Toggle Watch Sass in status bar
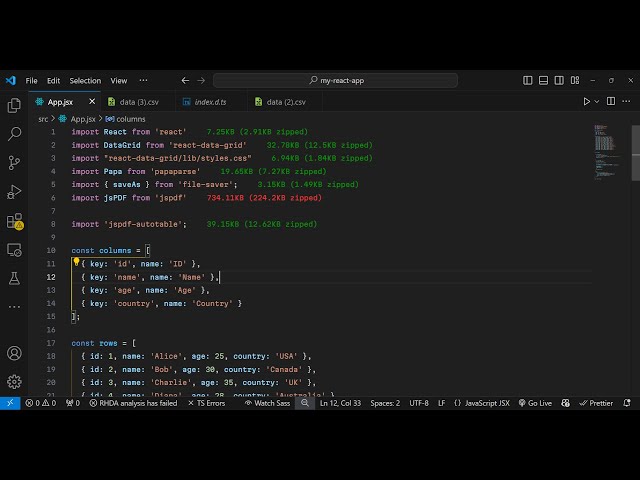The width and height of the screenshot is (640, 480). pos(267,403)
